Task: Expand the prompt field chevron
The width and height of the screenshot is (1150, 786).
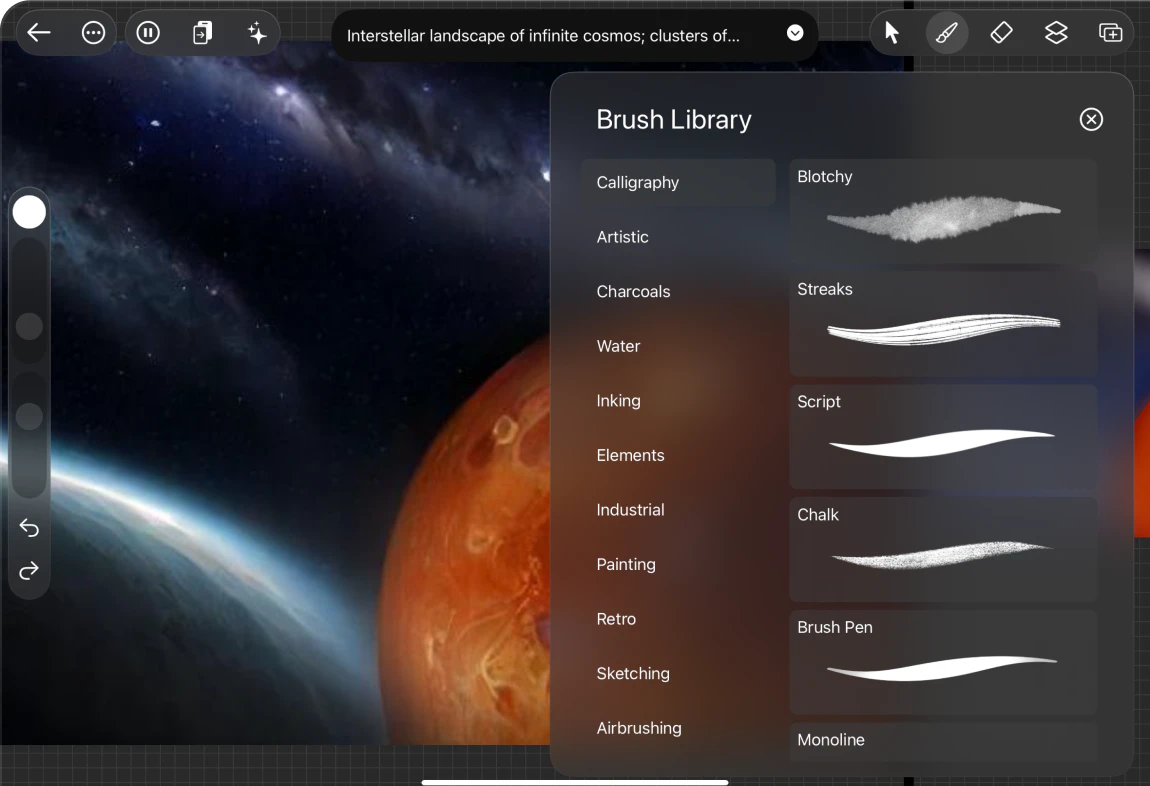Action: (x=794, y=32)
